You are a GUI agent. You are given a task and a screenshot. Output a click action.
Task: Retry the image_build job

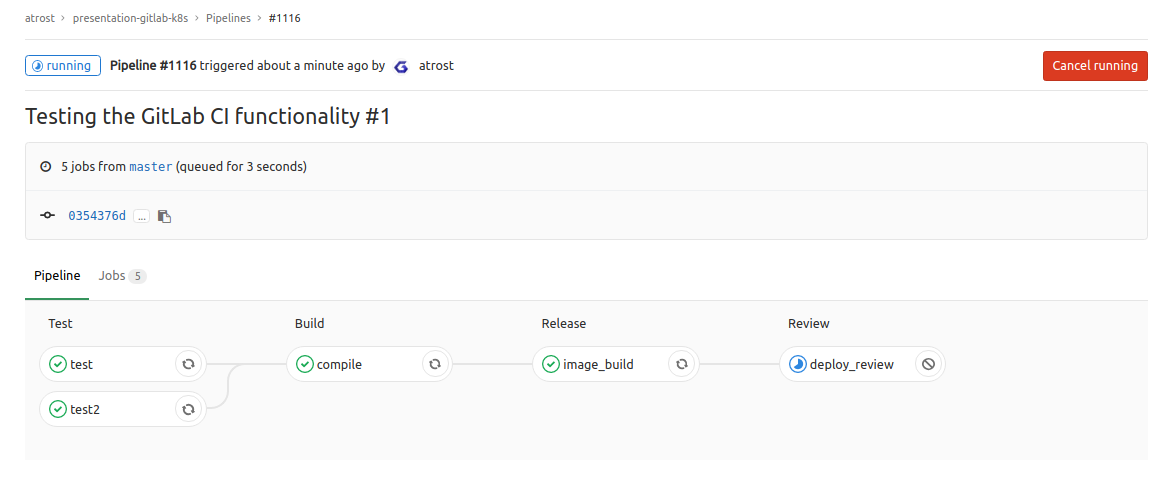point(681,364)
